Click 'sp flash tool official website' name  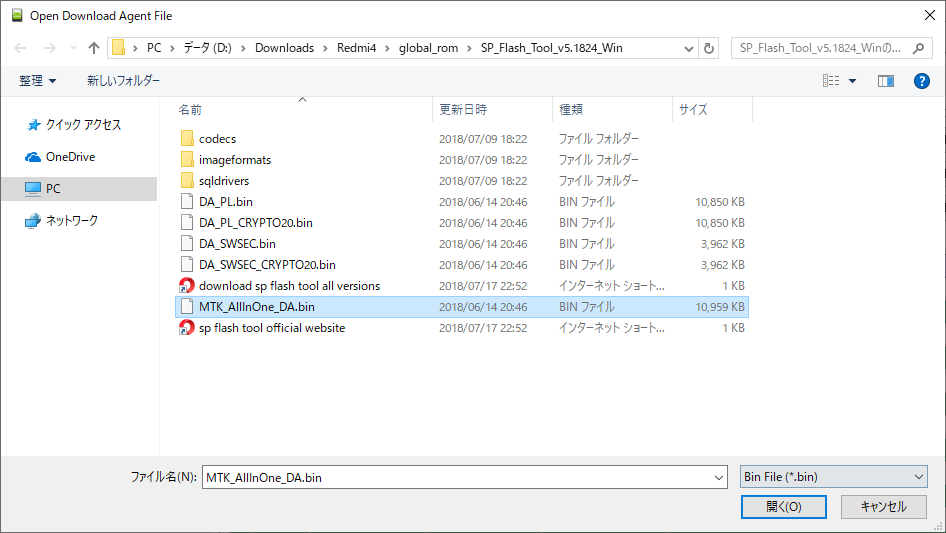272,328
